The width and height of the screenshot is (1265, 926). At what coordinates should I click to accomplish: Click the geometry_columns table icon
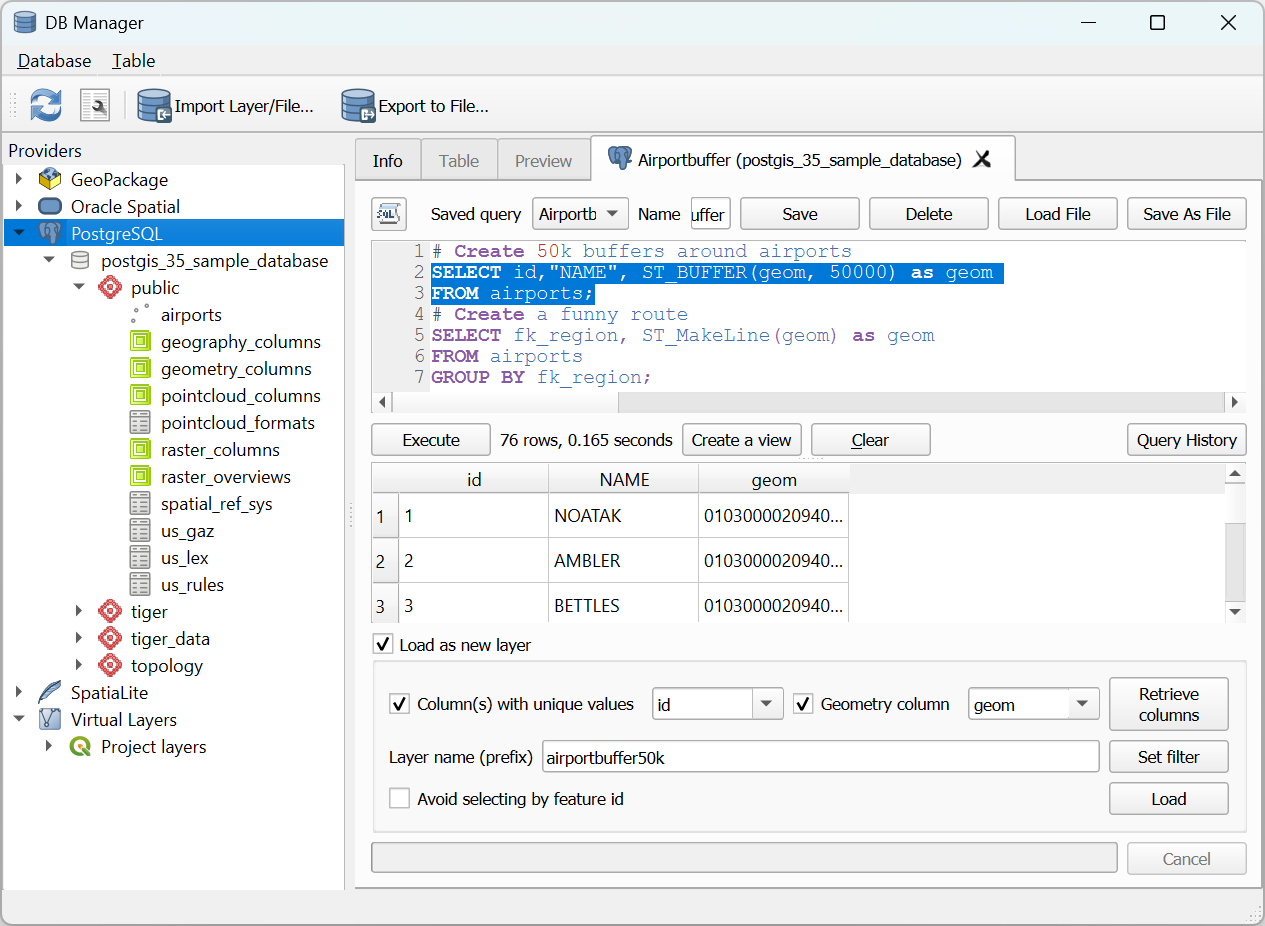pyautogui.click(x=141, y=368)
